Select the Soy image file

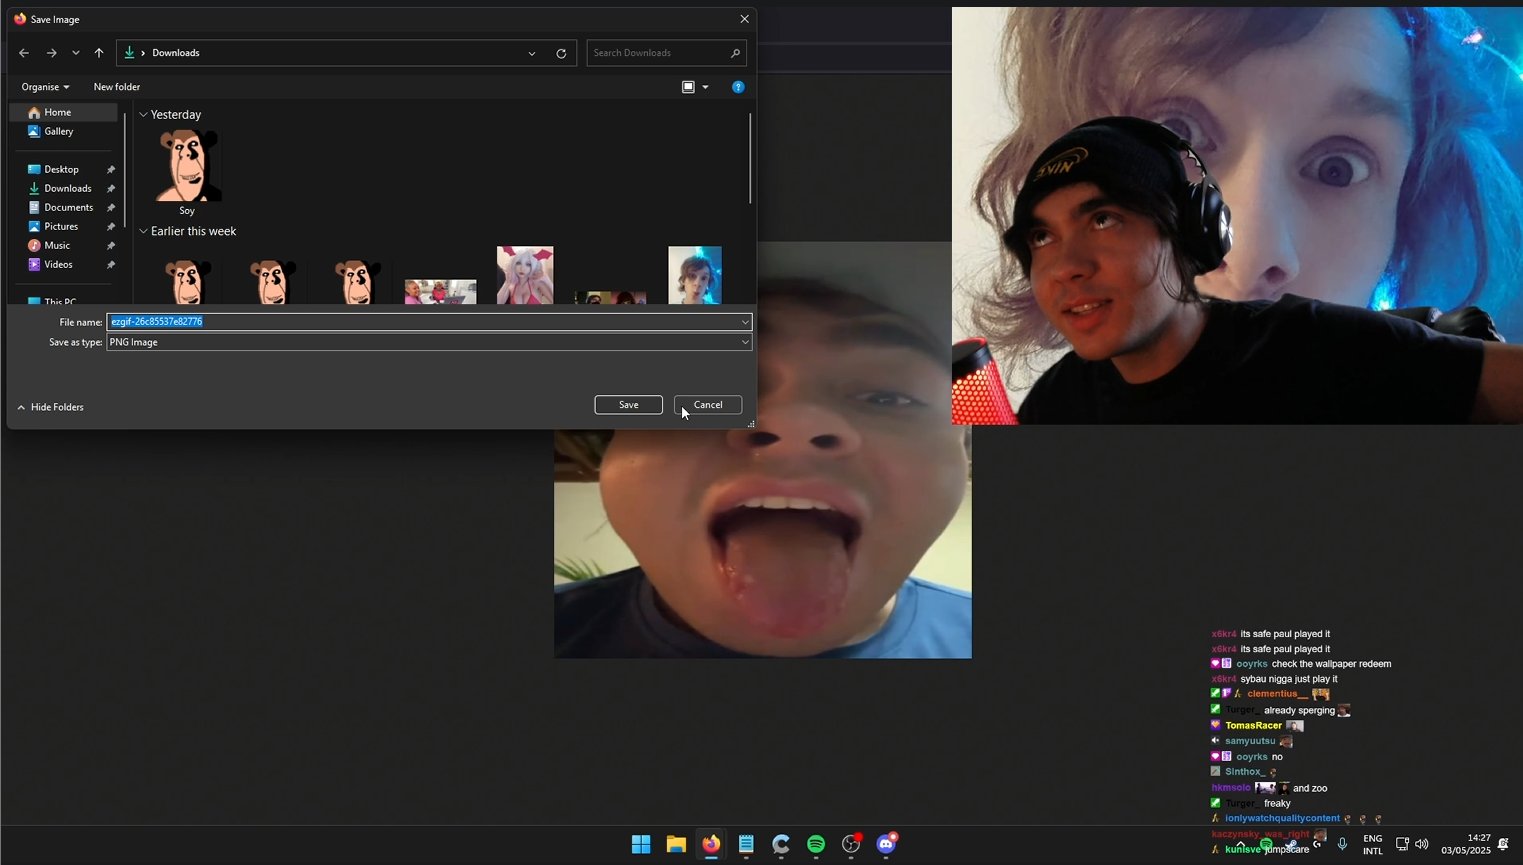[187, 173]
